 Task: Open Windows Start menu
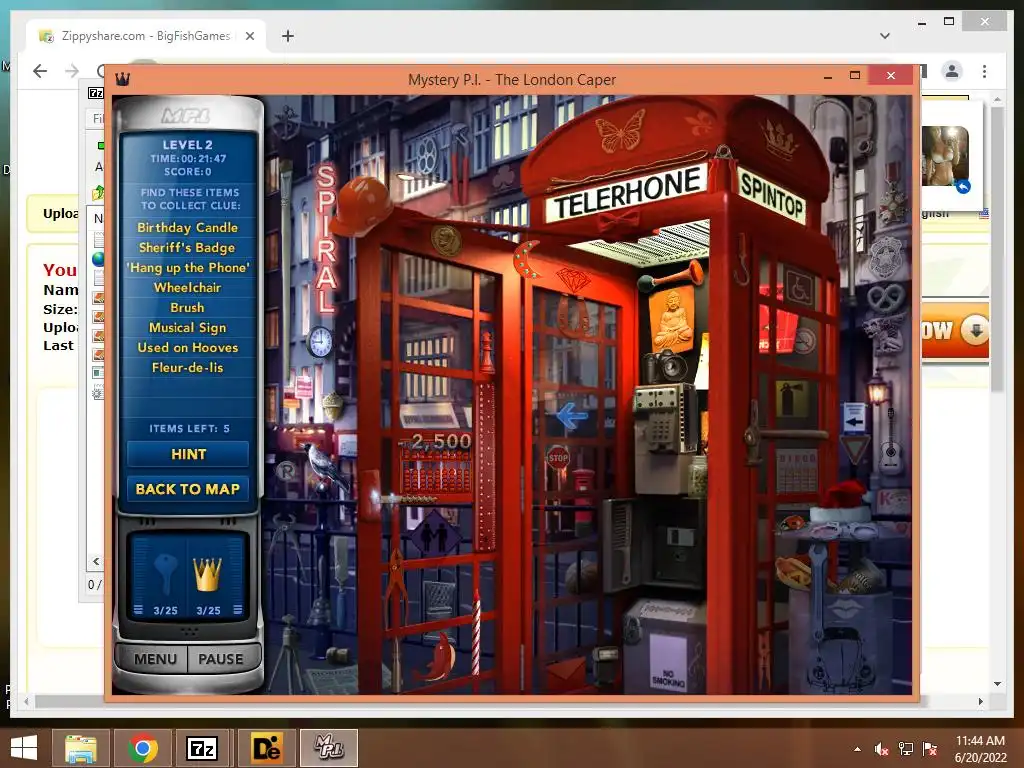[x=24, y=748]
